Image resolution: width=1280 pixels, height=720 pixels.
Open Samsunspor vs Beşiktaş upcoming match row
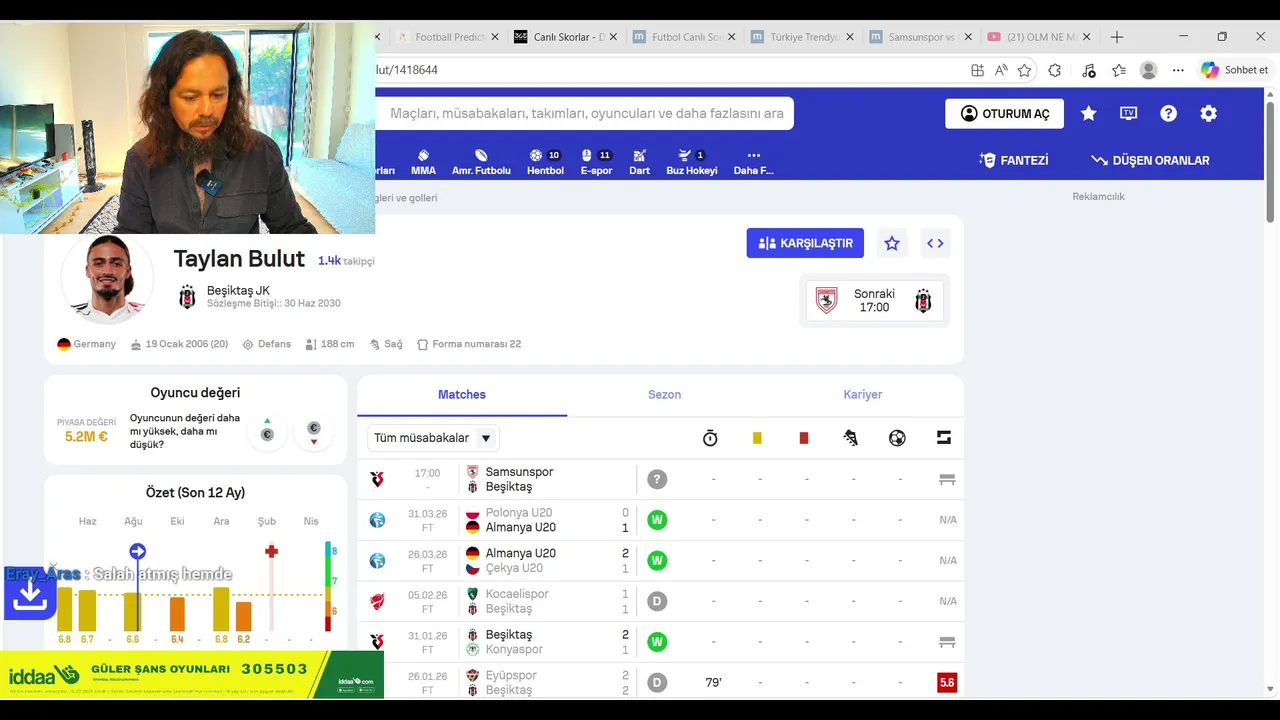(660, 479)
